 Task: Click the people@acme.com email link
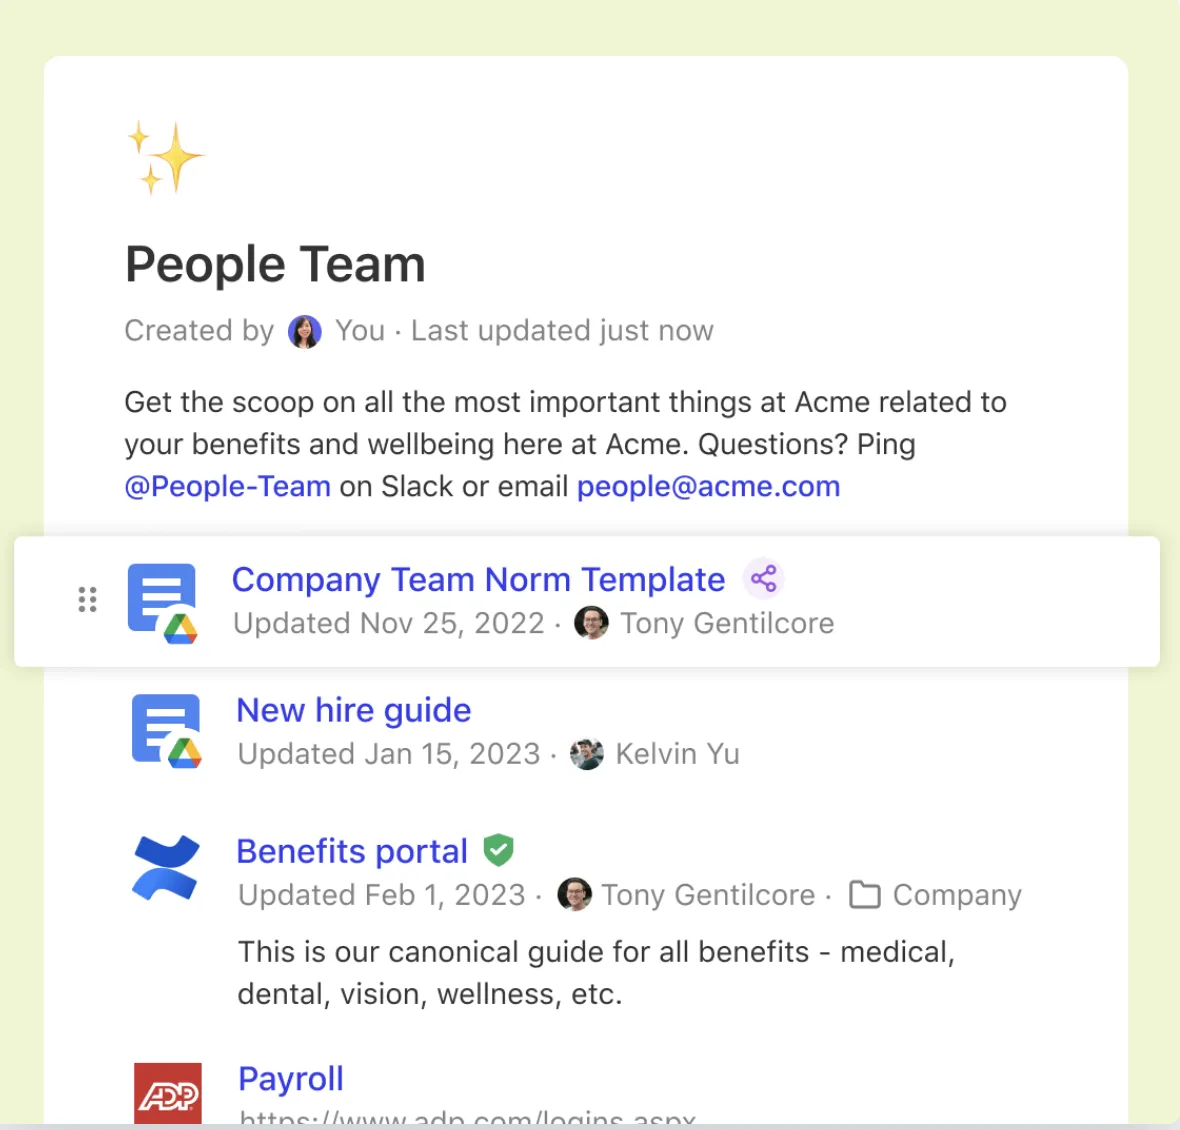coord(708,487)
